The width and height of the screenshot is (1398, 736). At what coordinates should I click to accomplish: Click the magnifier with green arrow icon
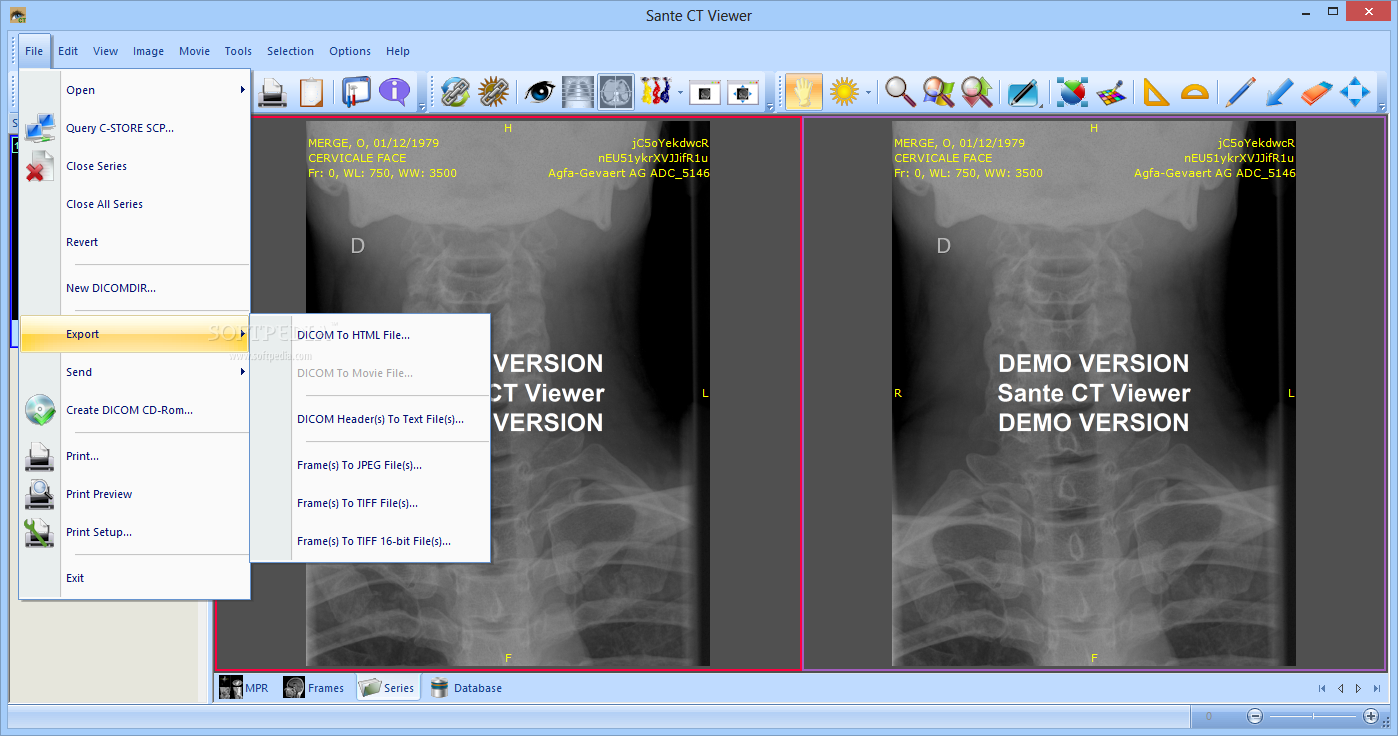pyautogui.click(x=976, y=92)
